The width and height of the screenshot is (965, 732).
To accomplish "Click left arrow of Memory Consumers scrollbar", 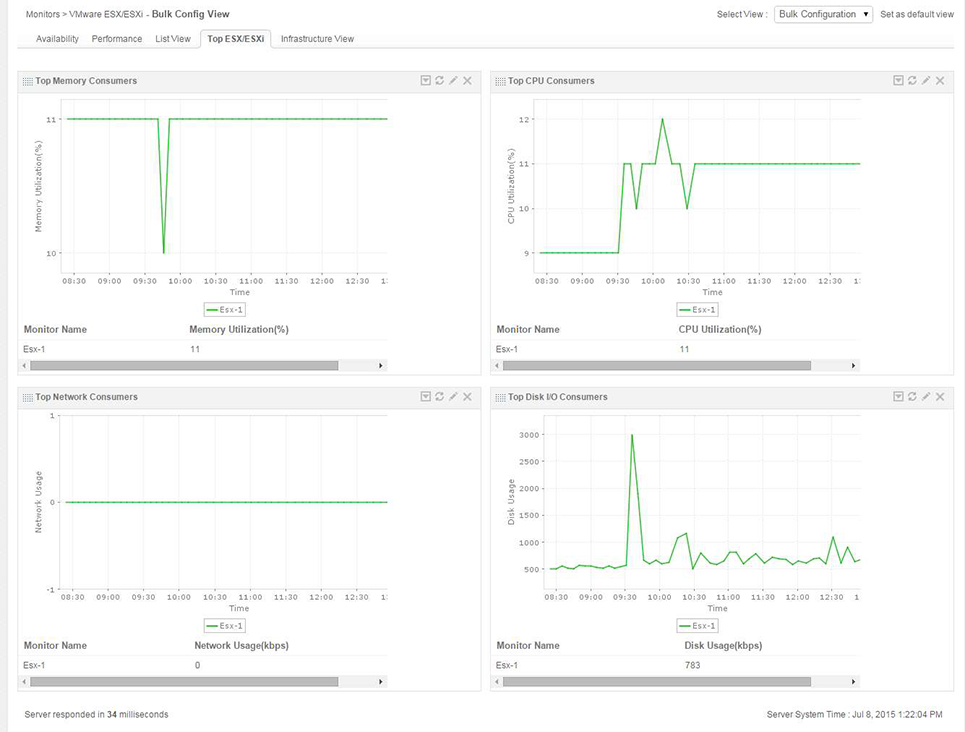I will 24,366.
